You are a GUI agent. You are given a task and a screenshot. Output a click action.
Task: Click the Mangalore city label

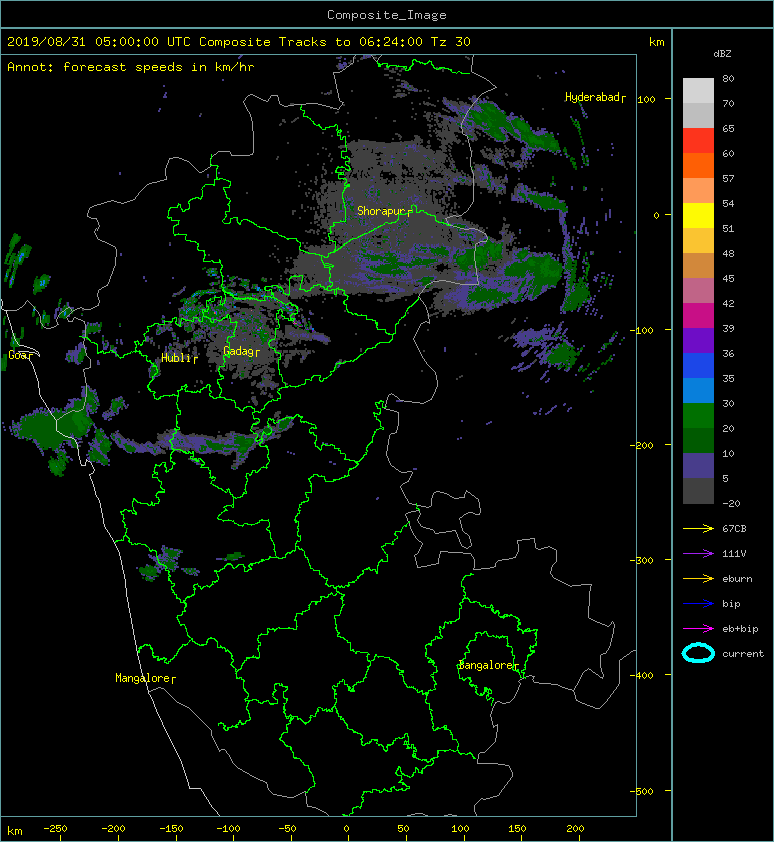[x=142, y=678]
